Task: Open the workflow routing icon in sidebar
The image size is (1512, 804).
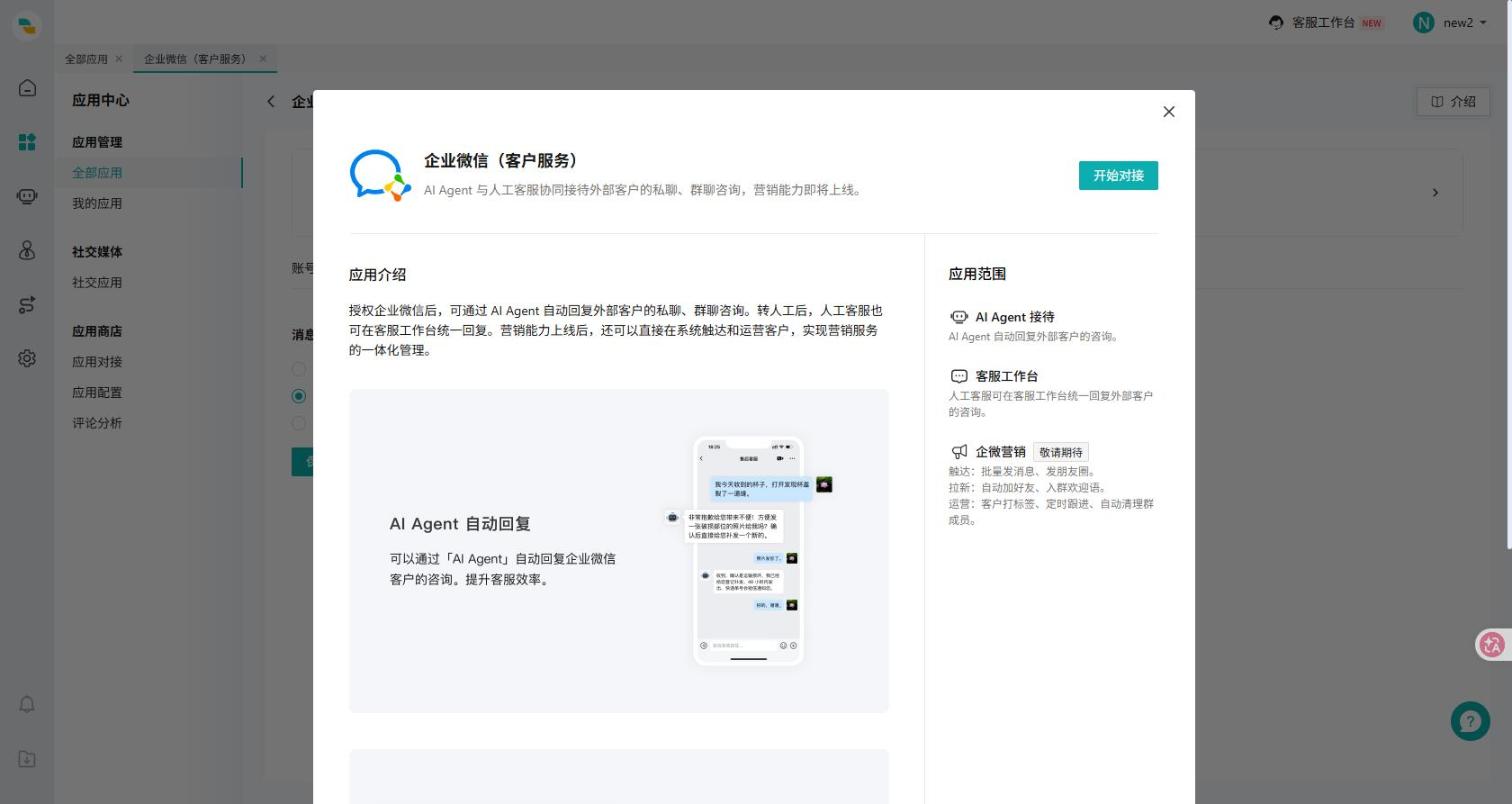Action: tap(27, 304)
